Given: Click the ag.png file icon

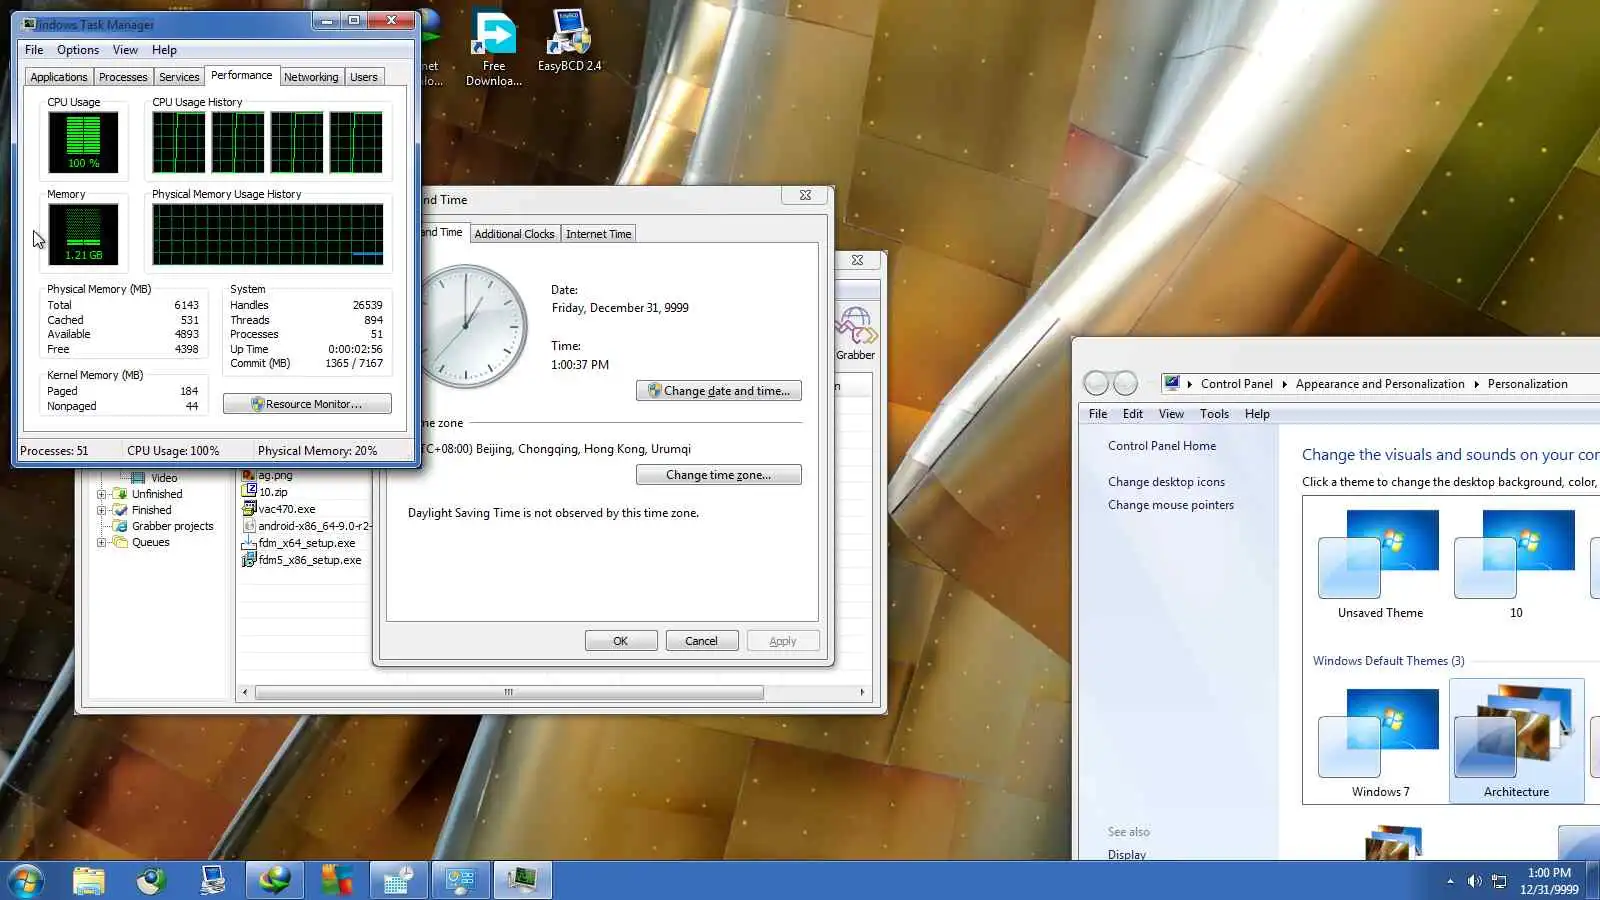Looking at the screenshot, I should click(249, 475).
